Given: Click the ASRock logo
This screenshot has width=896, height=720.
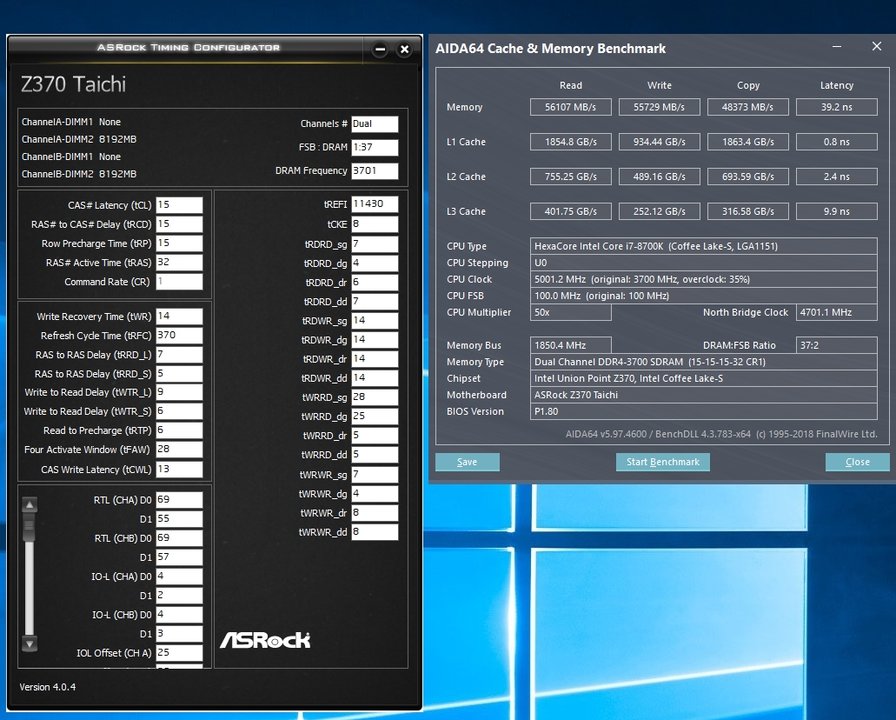Looking at the screenshot, I should click(265, 641).
